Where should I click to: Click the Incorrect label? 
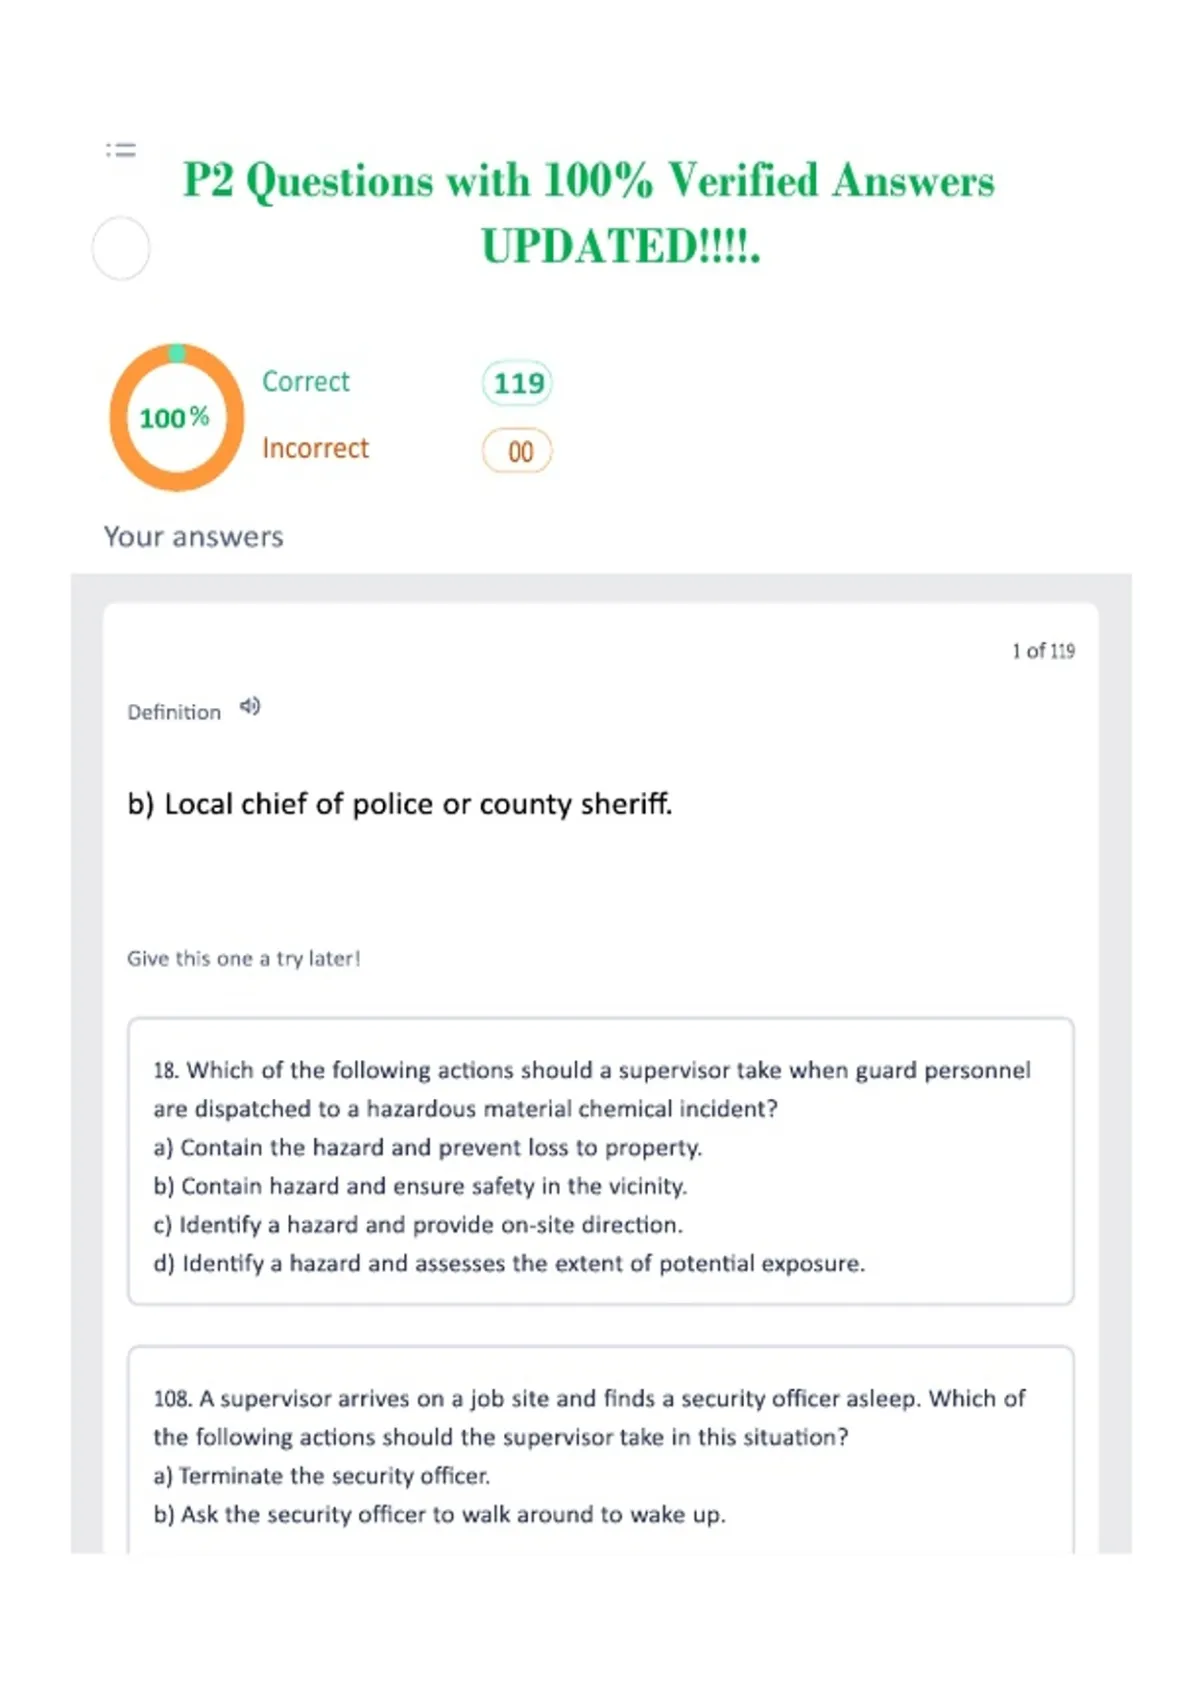tap(315, 448)
